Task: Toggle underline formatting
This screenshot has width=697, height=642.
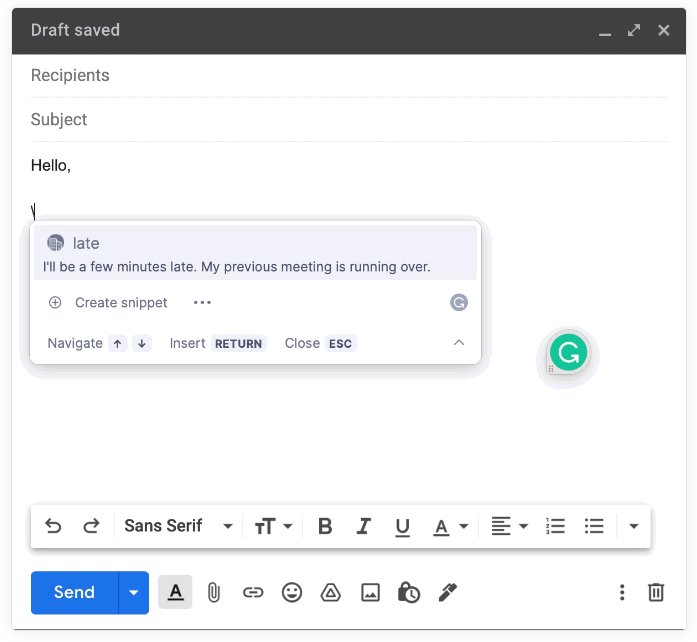Action: coord(402,526)
